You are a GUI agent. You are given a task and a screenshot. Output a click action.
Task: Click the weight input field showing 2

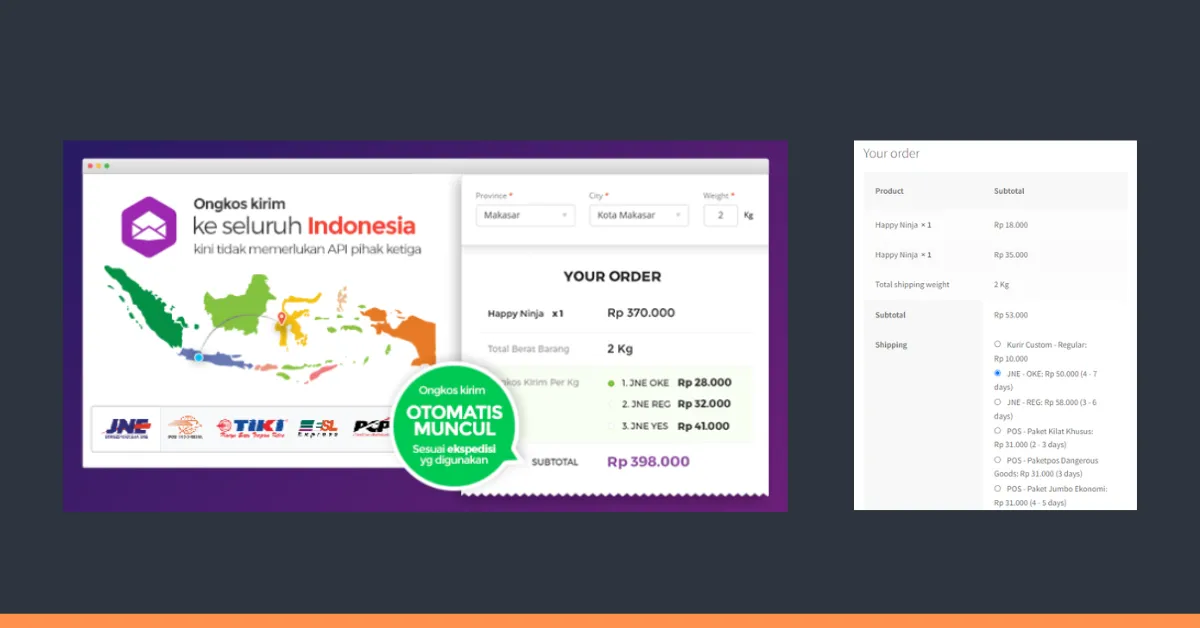point(720,215)
